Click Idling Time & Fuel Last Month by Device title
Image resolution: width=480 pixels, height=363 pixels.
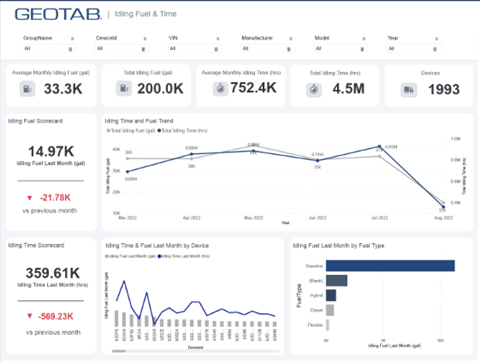click(x=157, y=246)
